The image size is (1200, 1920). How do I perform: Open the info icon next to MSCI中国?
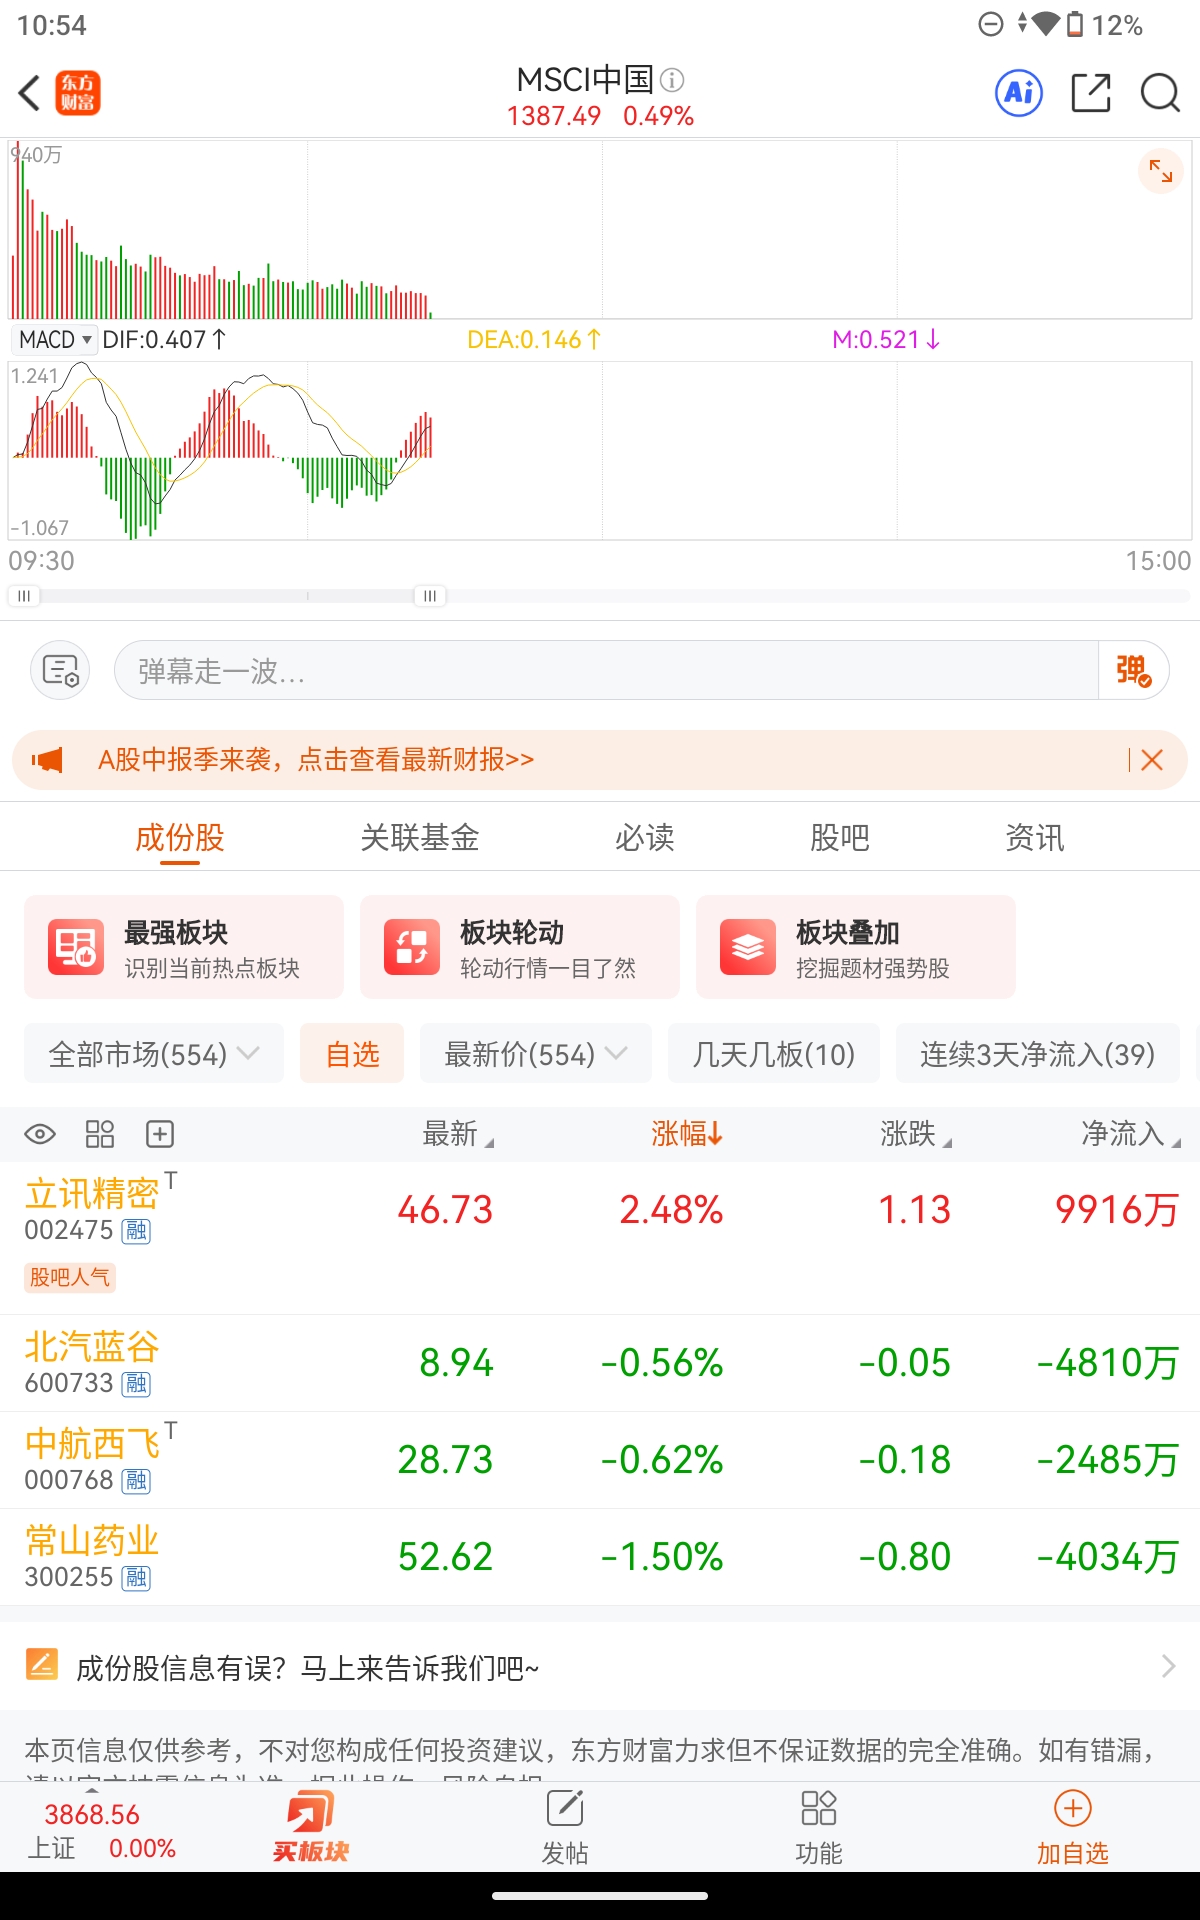[x=672, y=80]
